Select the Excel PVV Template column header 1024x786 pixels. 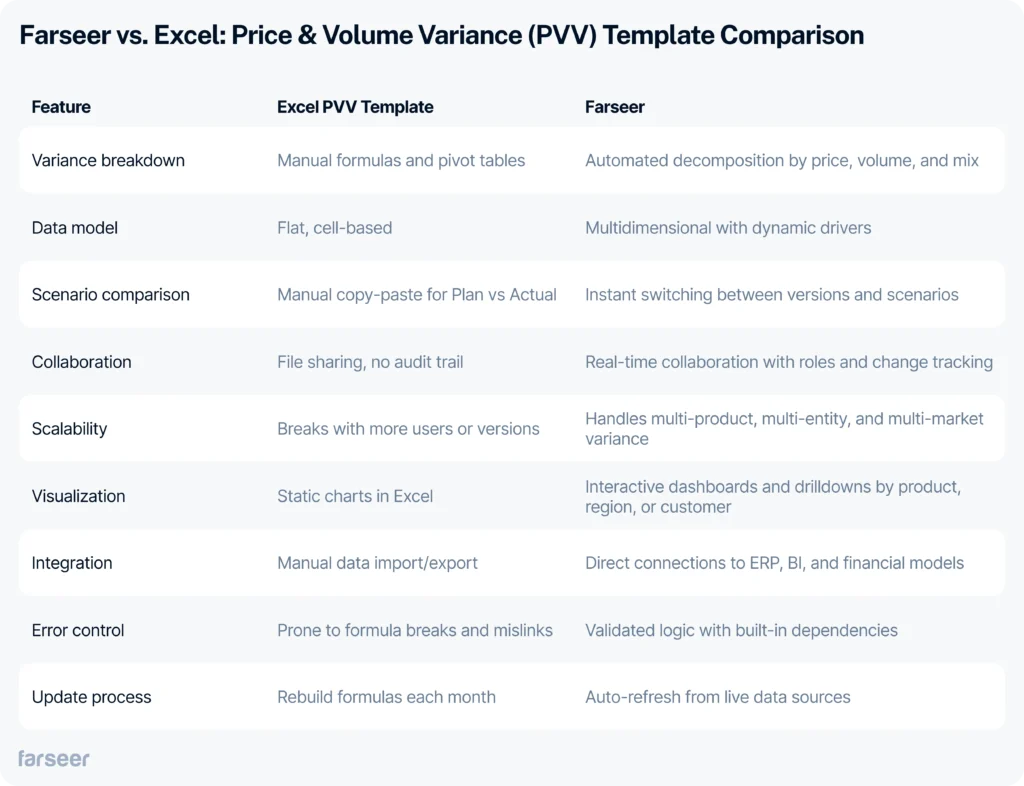tap(355, 107)
